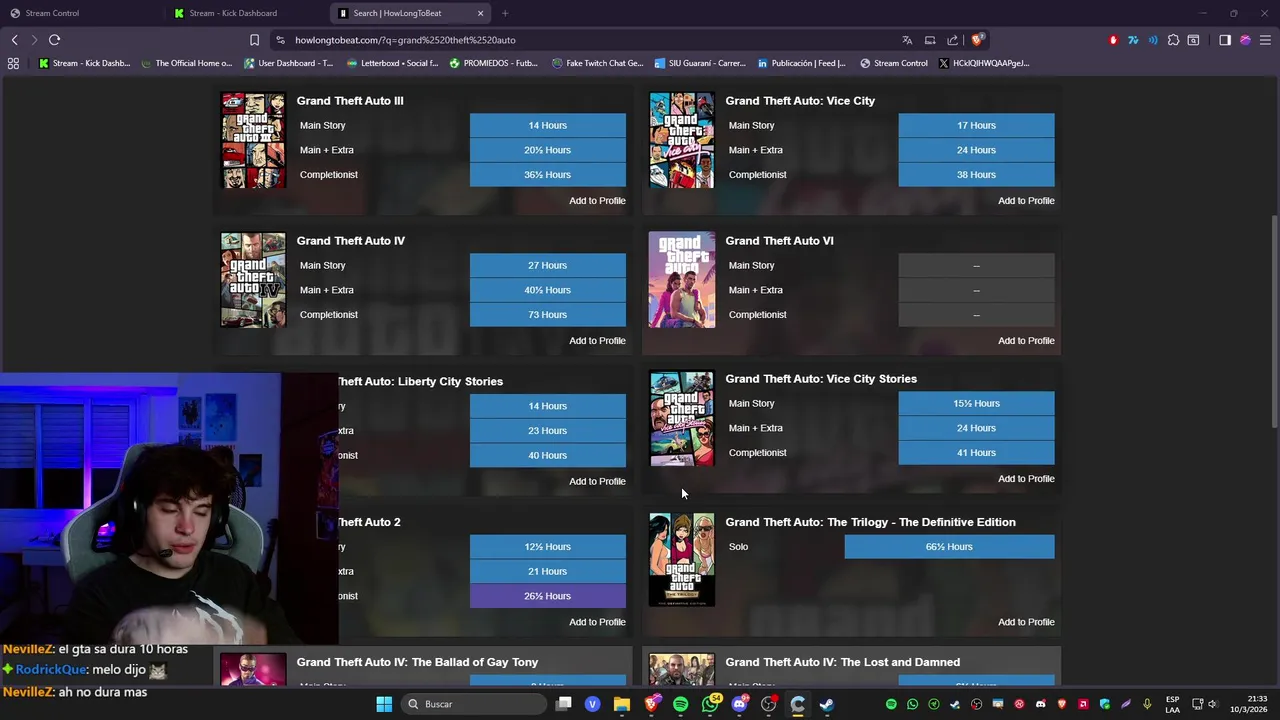Image resolution: width=1280 pixels, height=720 pixels.
Task: Click the 73 Hours Completionist bar for GTA IV
Action: [x=548, y=314]
